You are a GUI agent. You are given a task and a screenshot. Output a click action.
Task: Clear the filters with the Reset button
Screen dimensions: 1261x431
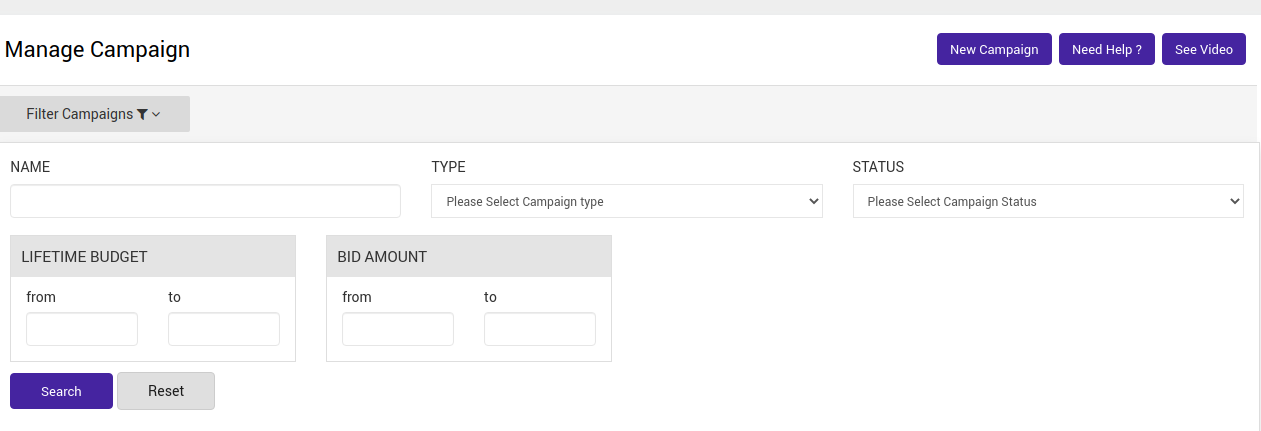click(166, 391)
